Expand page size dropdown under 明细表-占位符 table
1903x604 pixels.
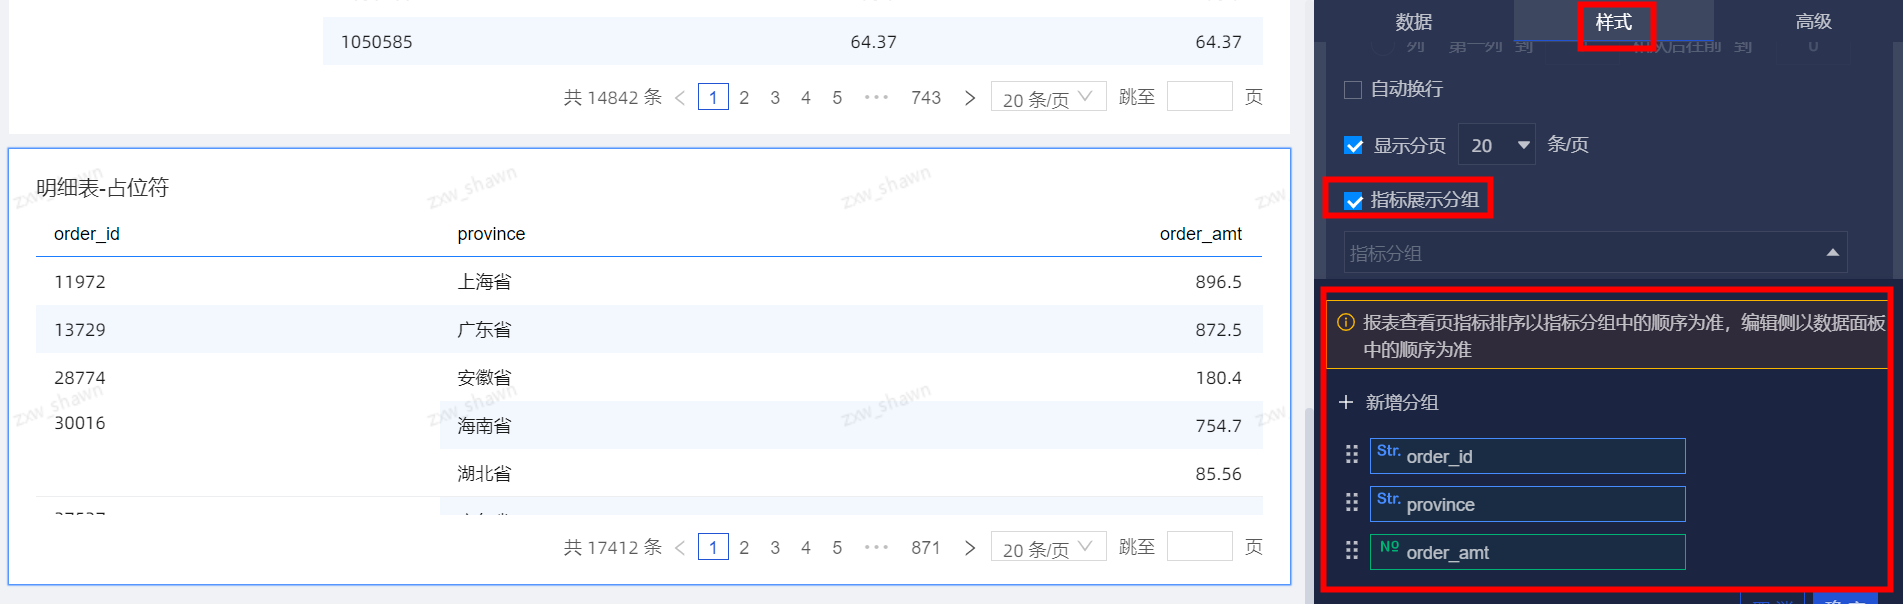tap(1047, 548)
